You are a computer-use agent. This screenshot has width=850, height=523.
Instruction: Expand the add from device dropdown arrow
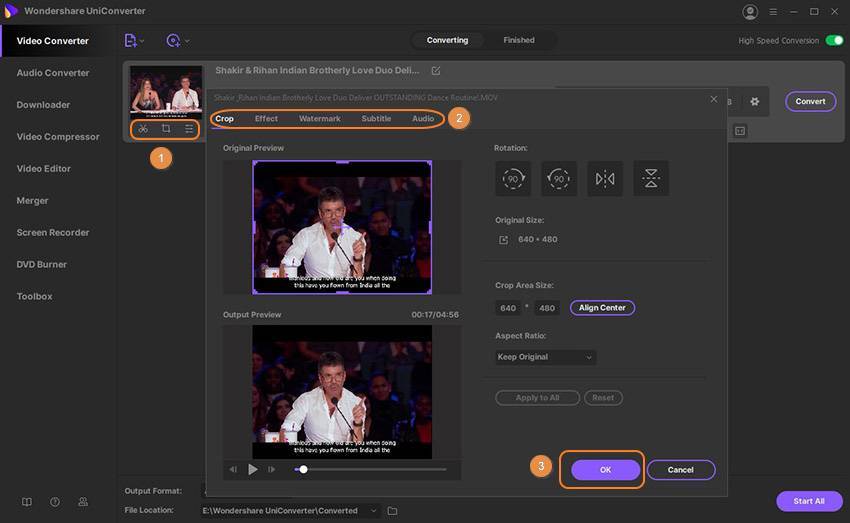coord(187,41)
